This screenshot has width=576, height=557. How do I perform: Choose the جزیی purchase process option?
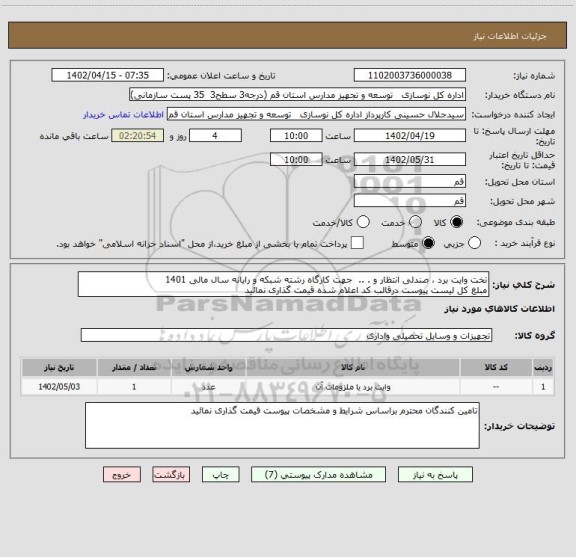coord(474,243)
